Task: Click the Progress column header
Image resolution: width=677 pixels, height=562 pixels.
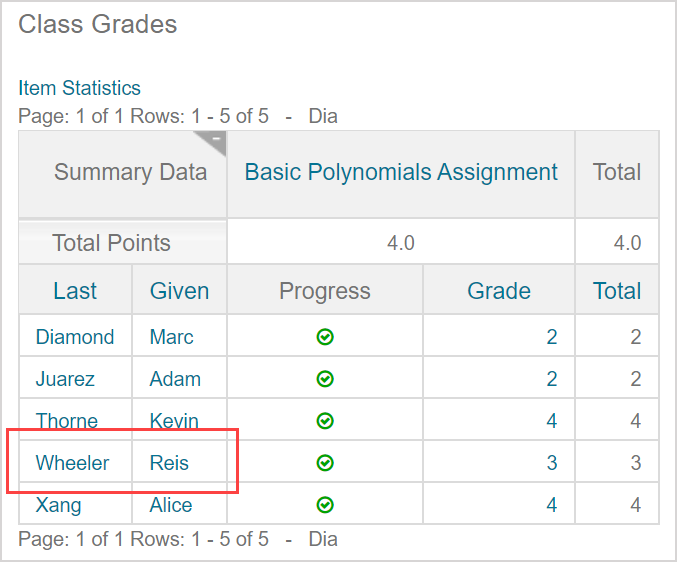Action: pos(325,291)
